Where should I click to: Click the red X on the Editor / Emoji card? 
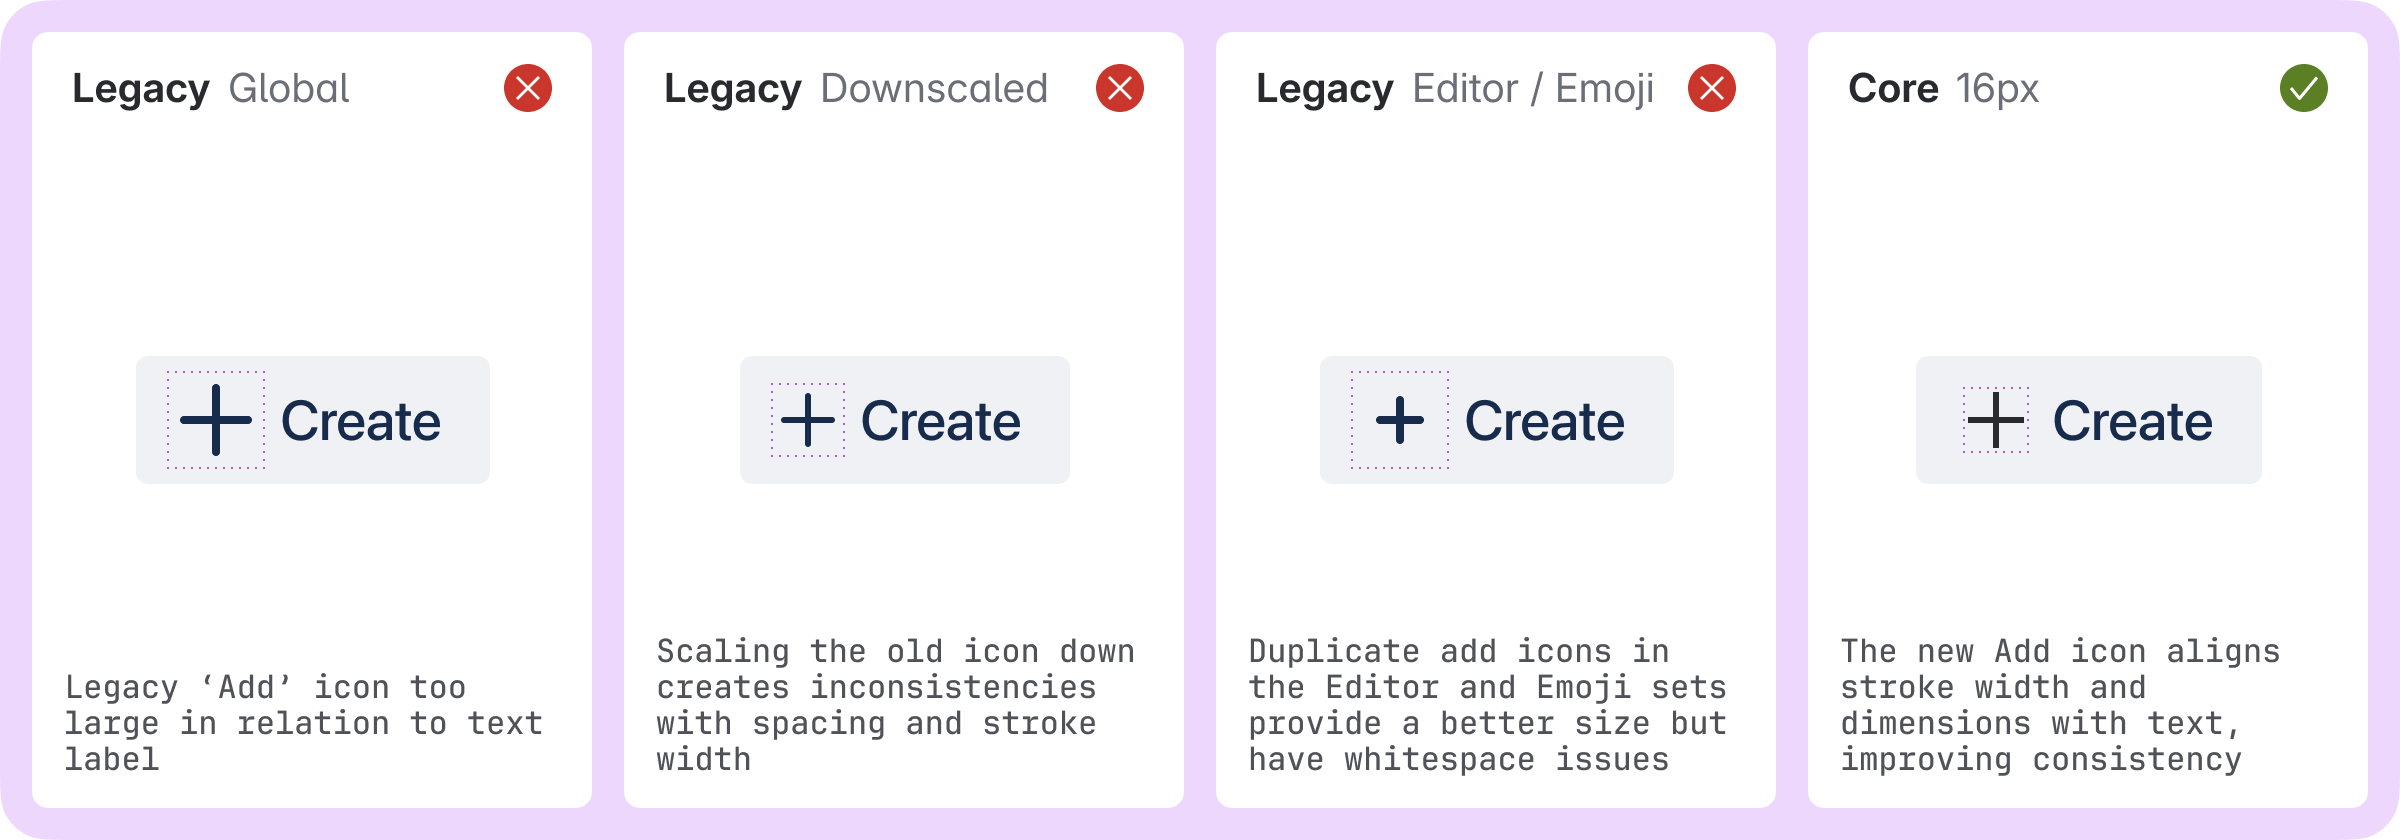pos(1711,89)
